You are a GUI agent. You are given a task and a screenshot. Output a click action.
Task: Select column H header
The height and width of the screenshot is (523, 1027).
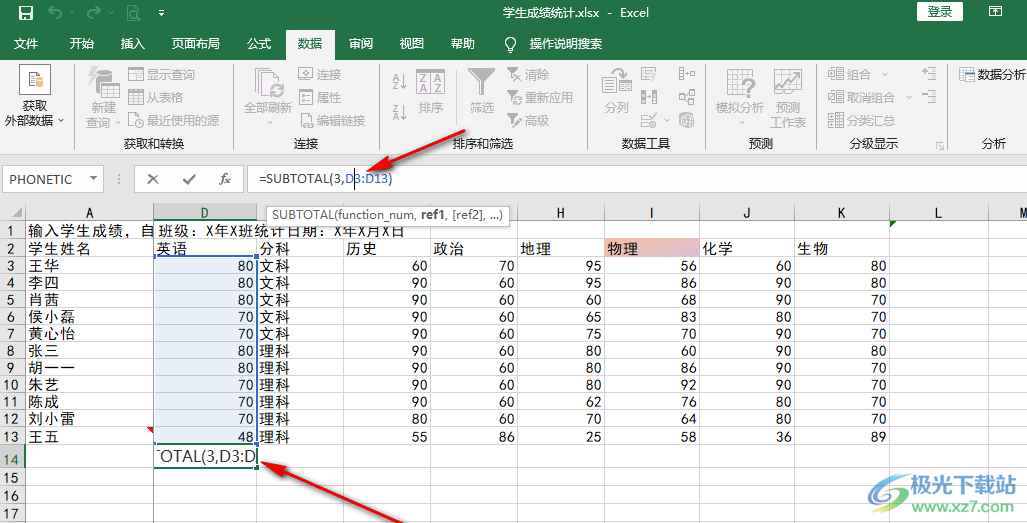[560, 213]
